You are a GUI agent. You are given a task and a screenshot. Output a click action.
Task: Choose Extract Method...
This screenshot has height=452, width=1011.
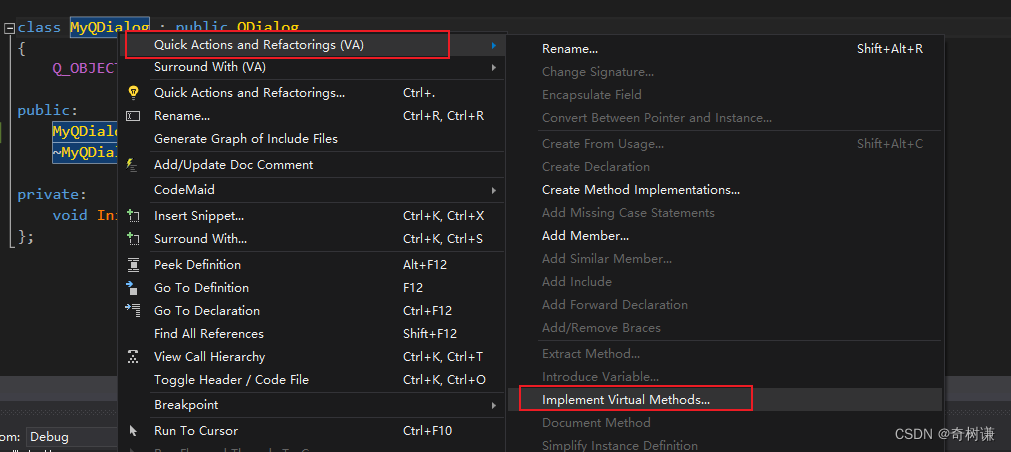point(725,353)
